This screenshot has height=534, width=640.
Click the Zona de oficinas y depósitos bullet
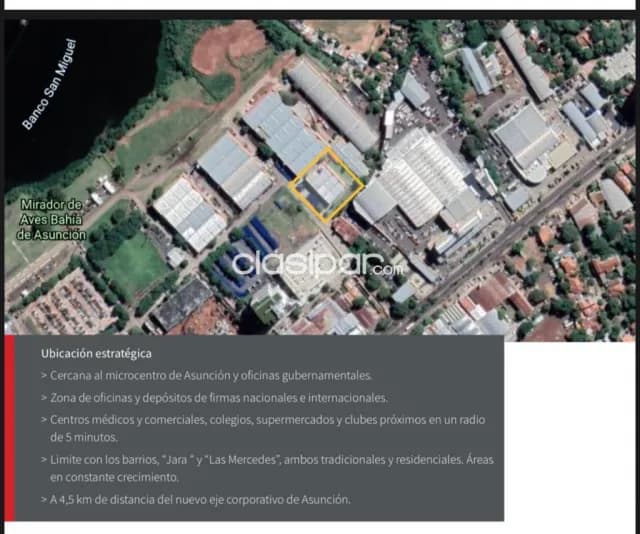tap(214, 398)
